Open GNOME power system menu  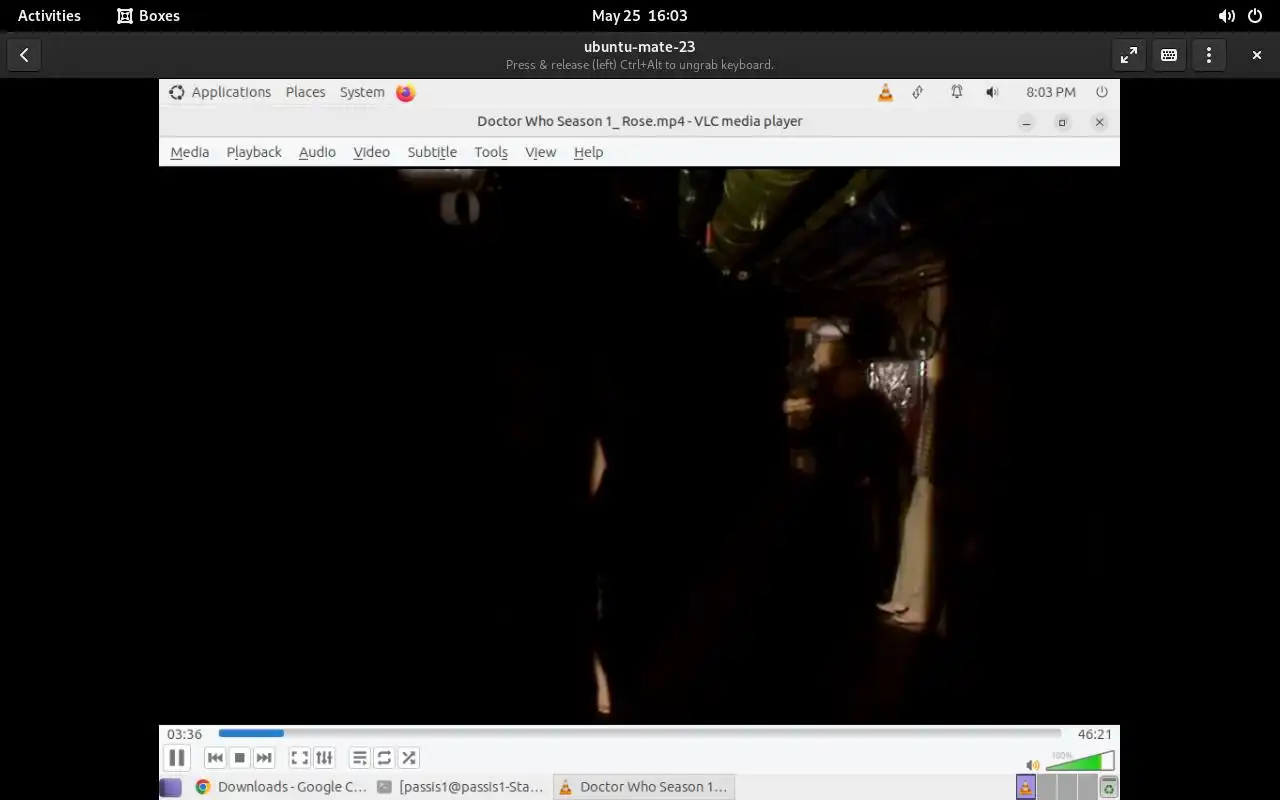[x=1255, y=15]
